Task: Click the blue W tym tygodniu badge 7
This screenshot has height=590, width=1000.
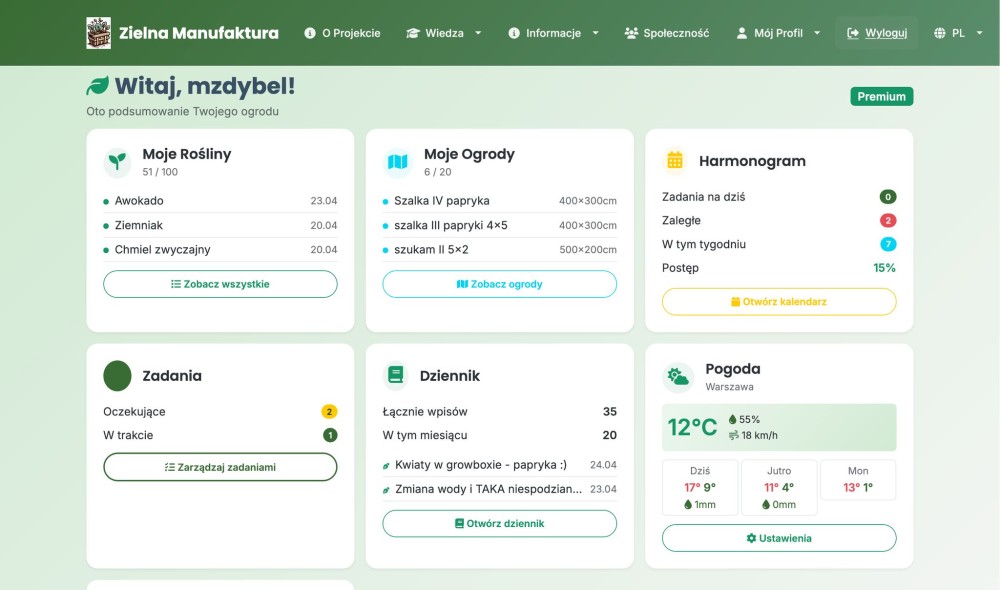Action: point(888,244)
